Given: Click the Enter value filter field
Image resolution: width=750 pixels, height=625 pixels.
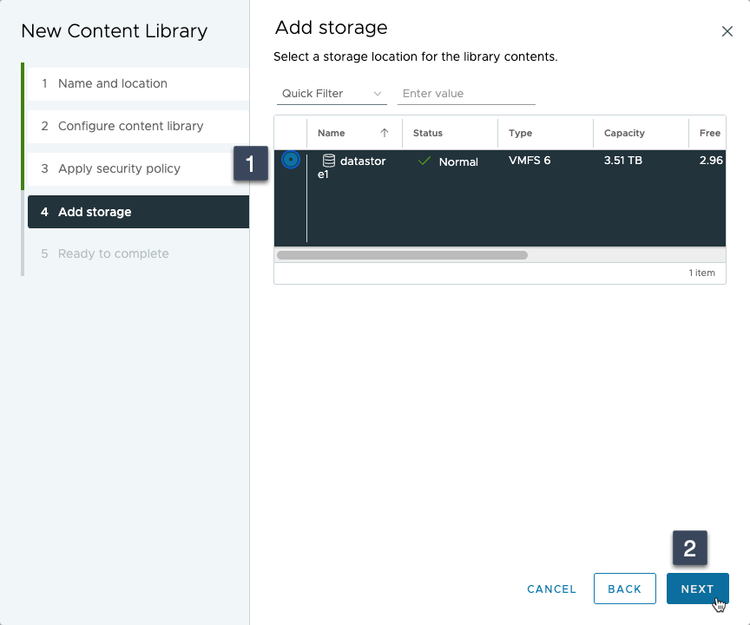Looking at the screenshot, I should click(x=466, y=94).
